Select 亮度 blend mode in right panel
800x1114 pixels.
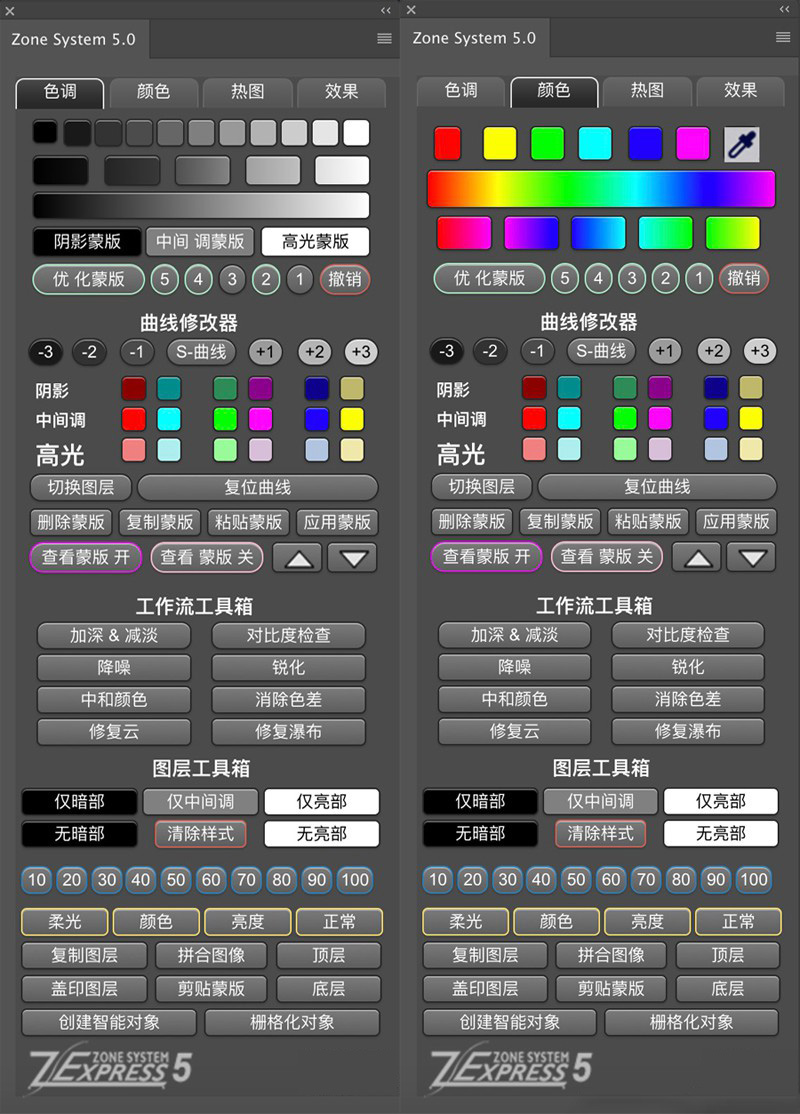(647, 921)
